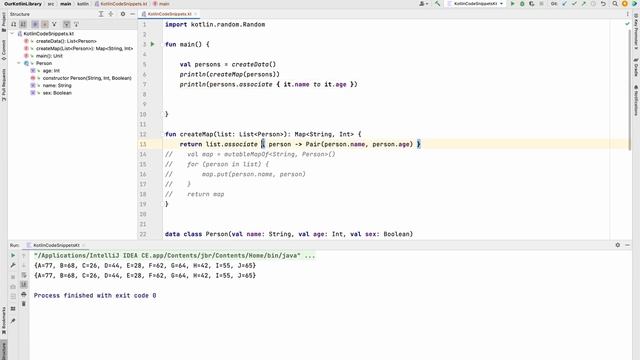
Task: Collapse KotlinCodeSnippets.kt node in Structure tree
Action: click(x=12, y=33)
